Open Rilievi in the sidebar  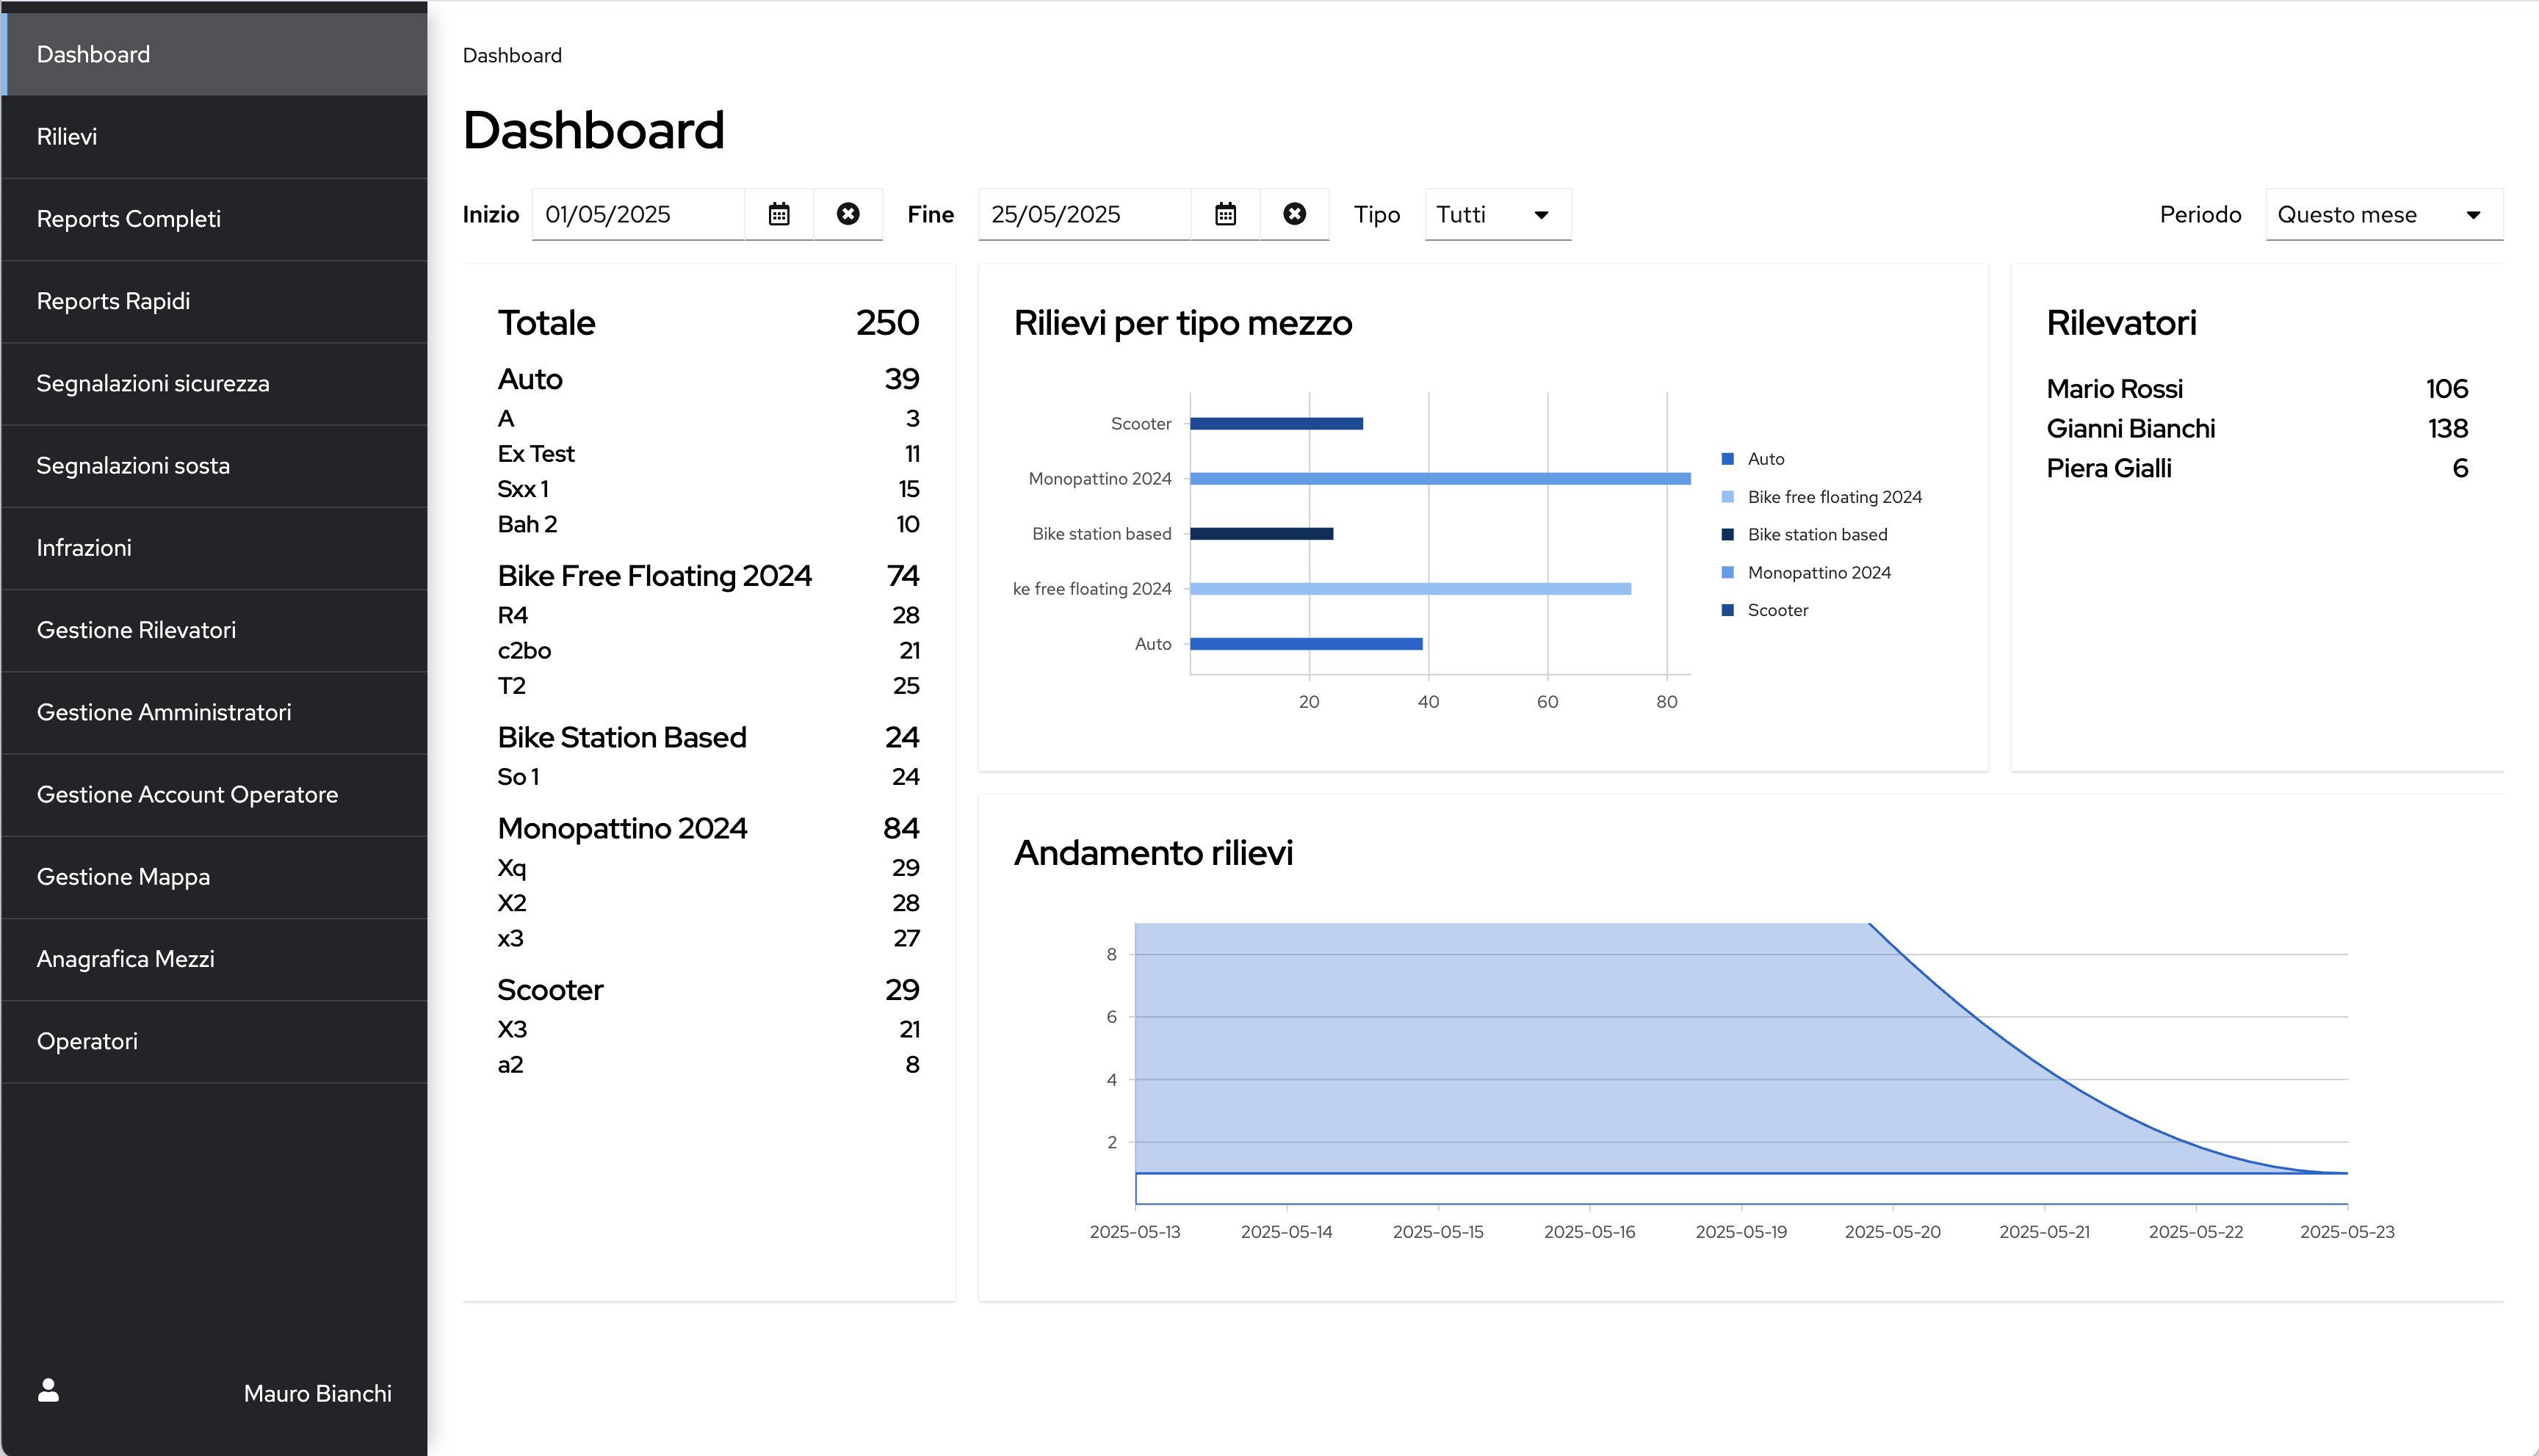[67, 137]
